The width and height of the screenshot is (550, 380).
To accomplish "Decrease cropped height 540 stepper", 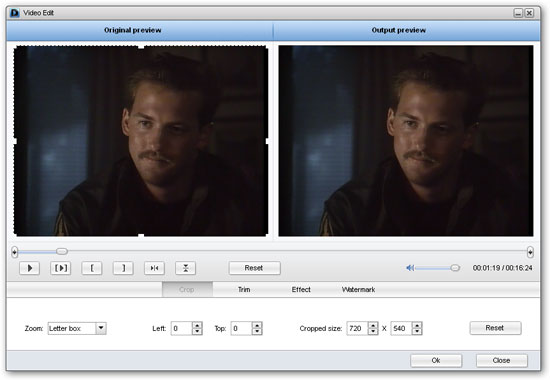I will tap(417, 332).
